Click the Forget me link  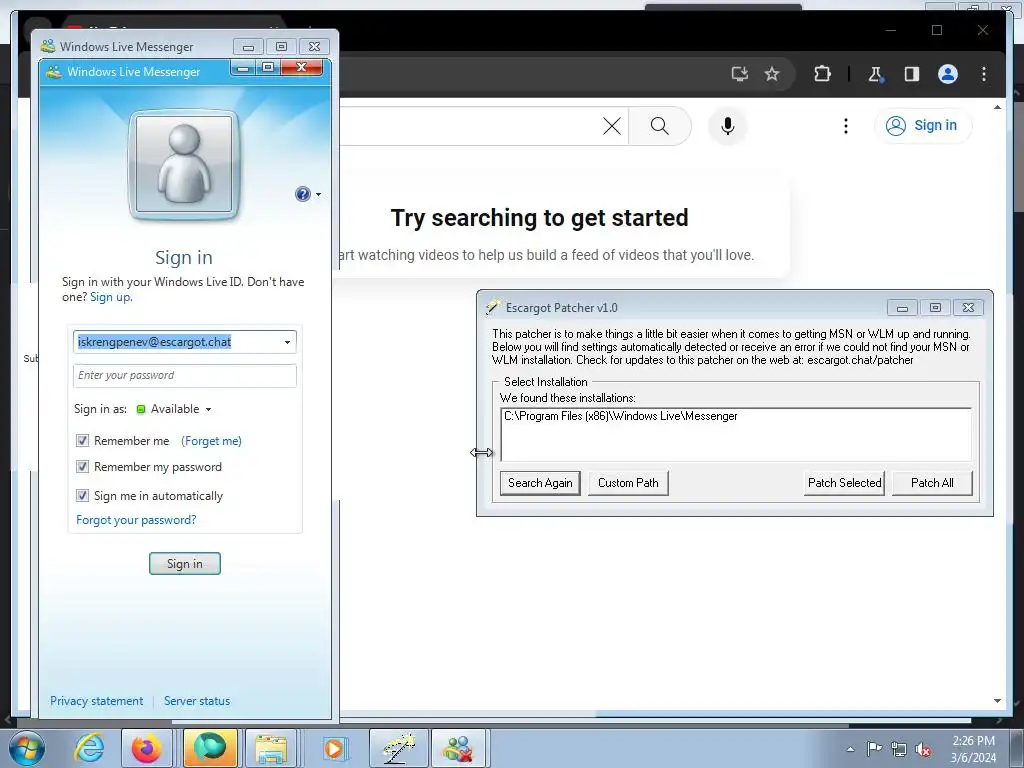point(211,441)
